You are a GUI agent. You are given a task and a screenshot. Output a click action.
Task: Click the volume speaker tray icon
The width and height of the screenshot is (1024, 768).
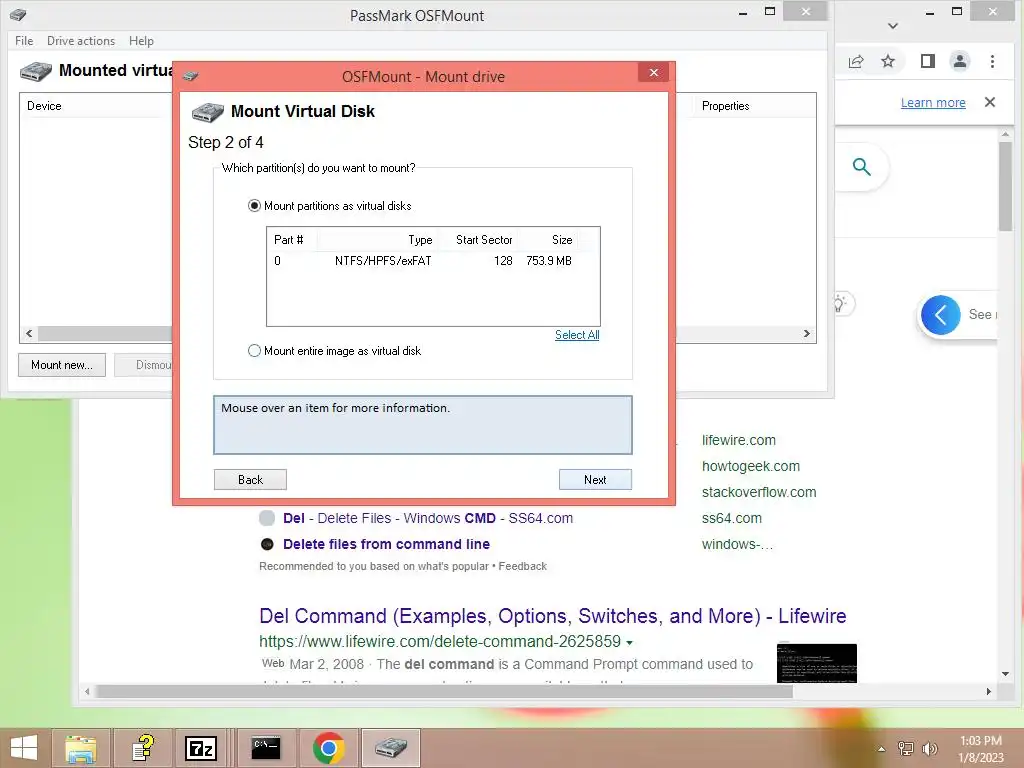point(929,749)
